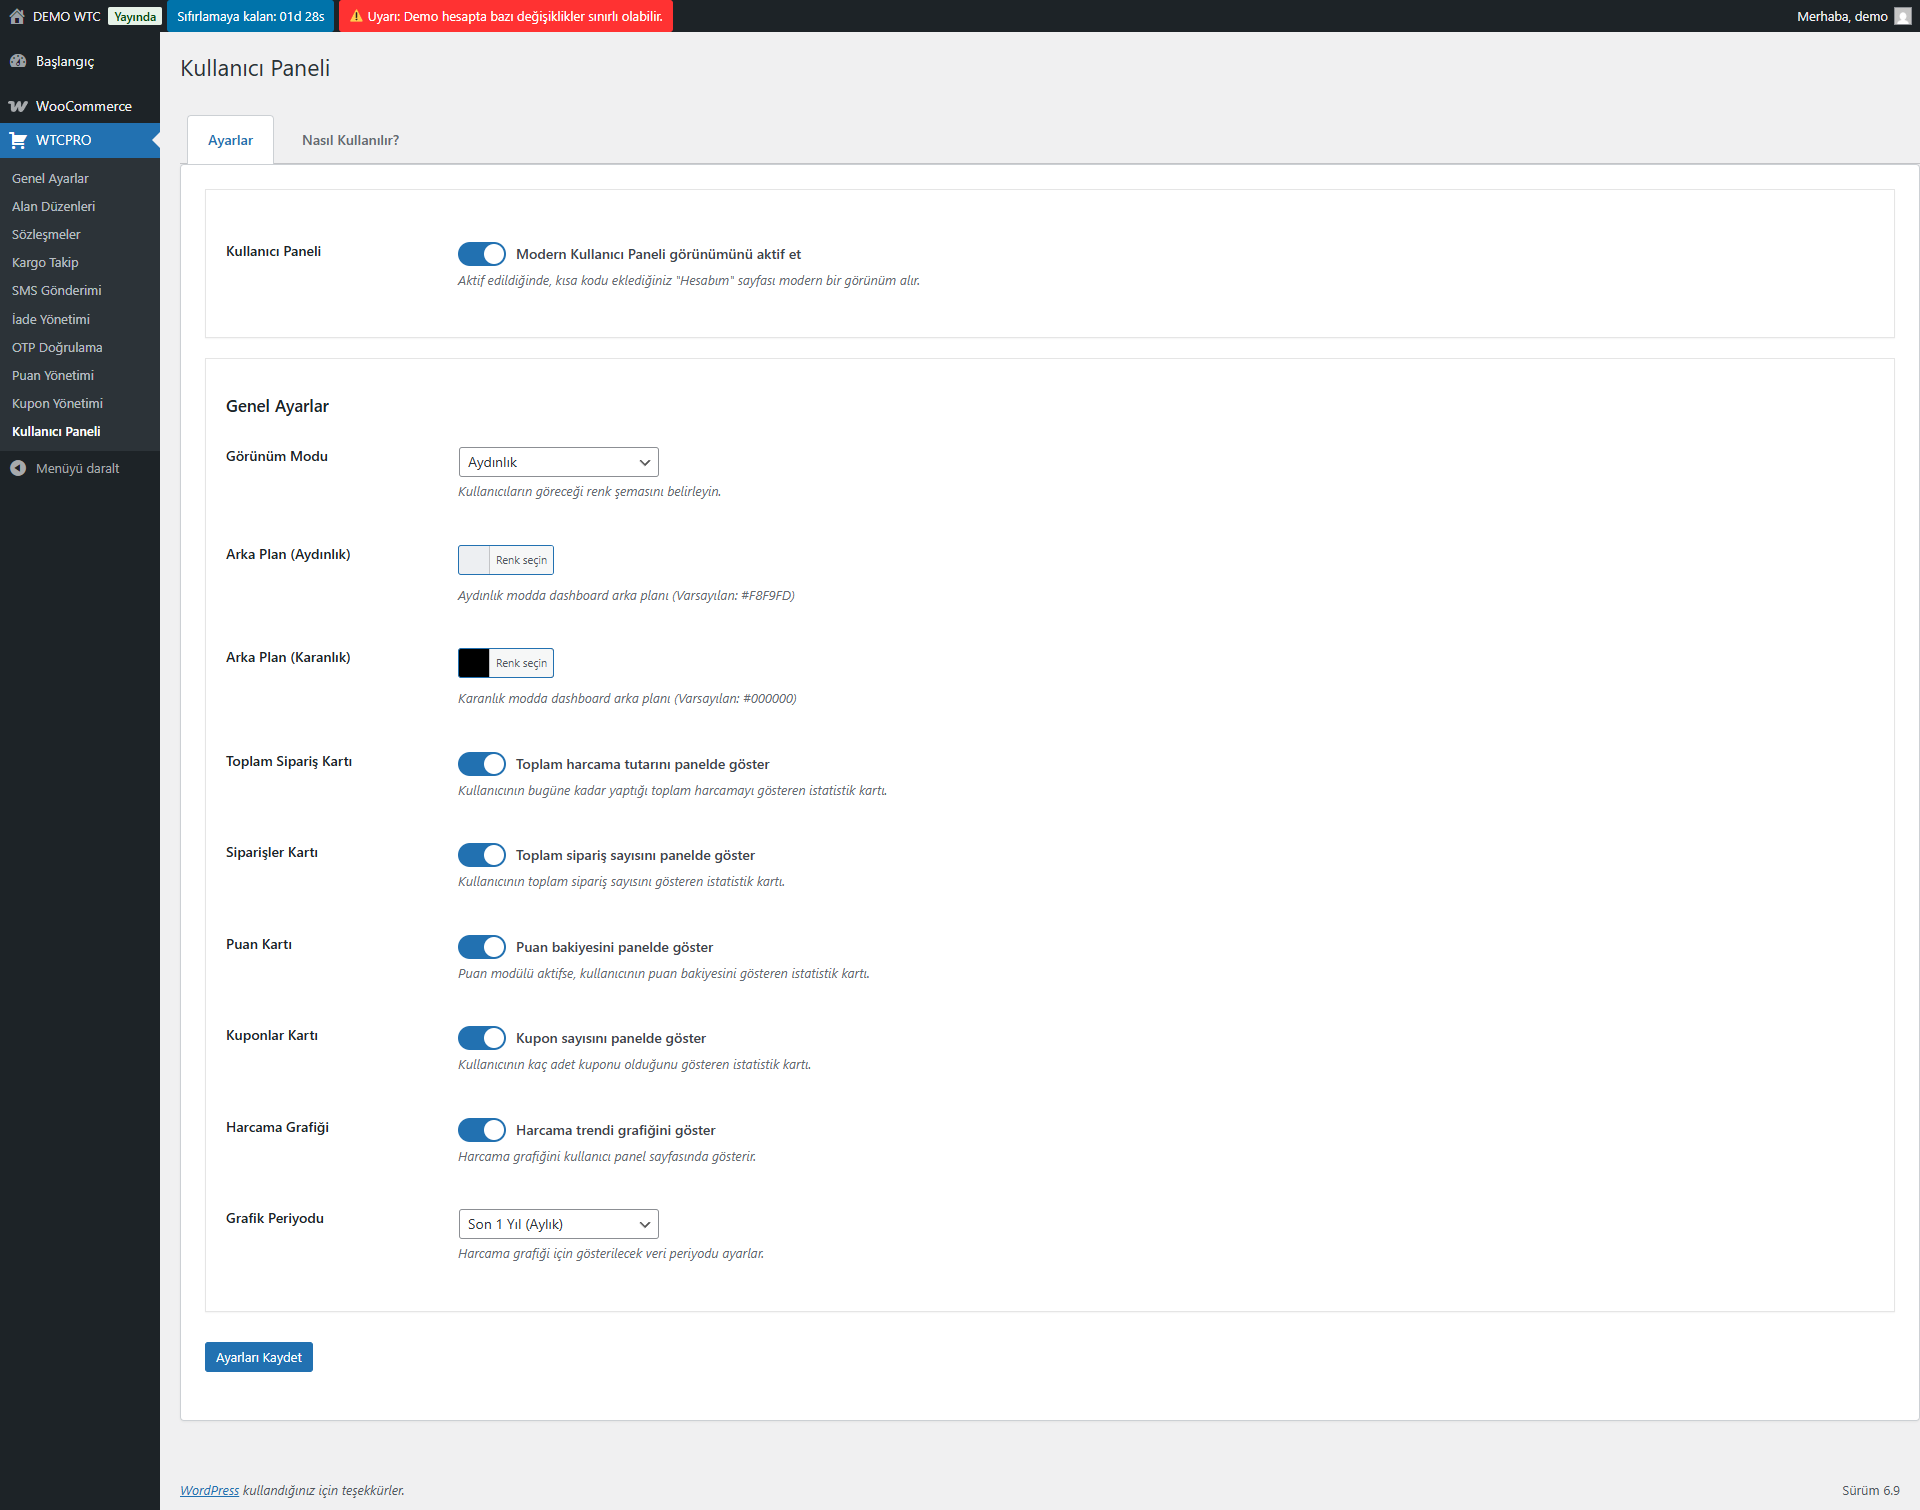Click the WooCommerce logo icon in sidebar
This screenshot has height=1510, width=1920.
point(18,106)
